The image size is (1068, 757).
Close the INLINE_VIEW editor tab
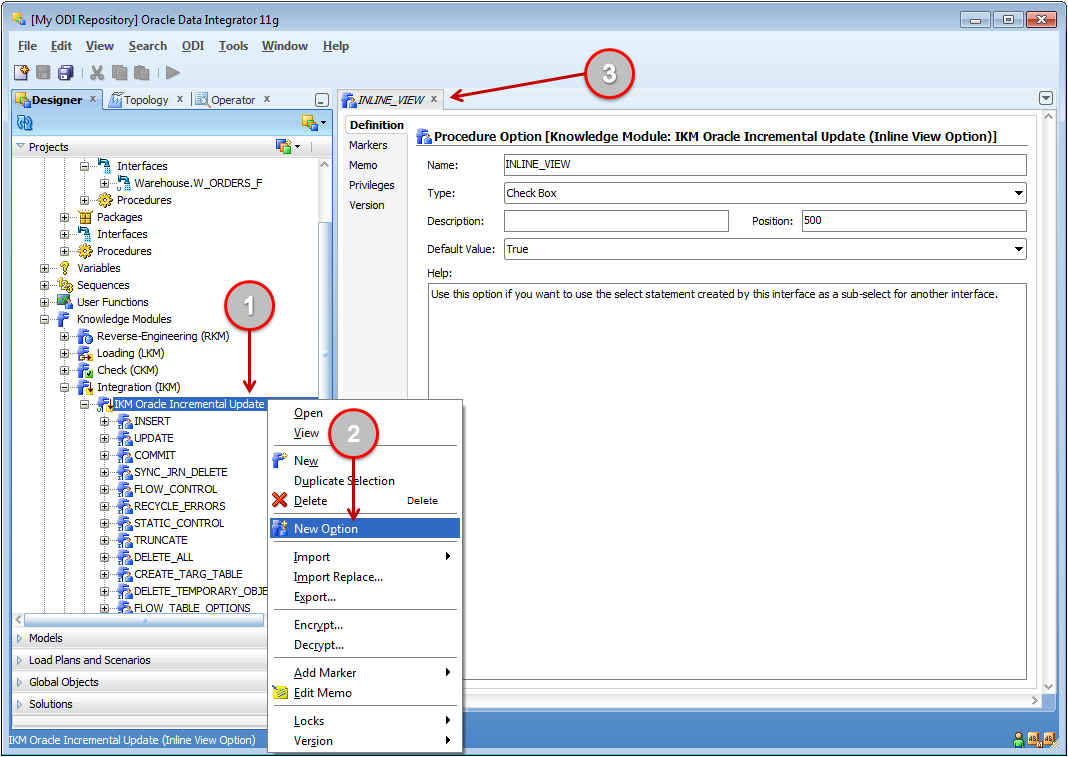[x=434, y=99]
